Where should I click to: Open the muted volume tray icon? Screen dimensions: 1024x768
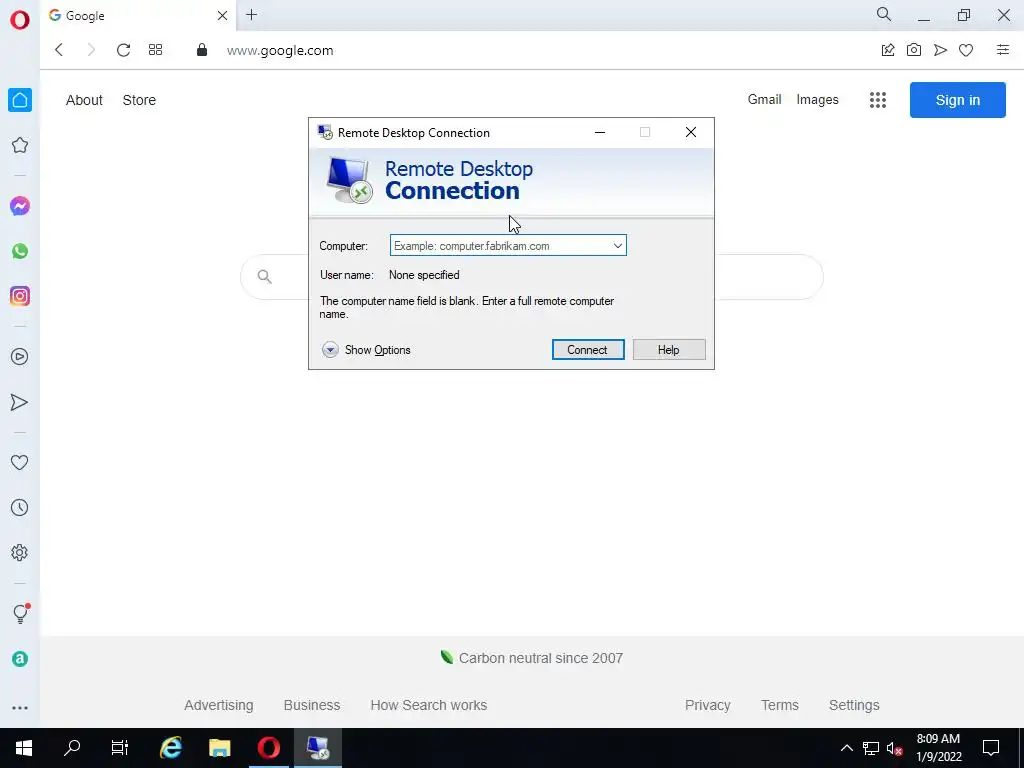[894, 748]
